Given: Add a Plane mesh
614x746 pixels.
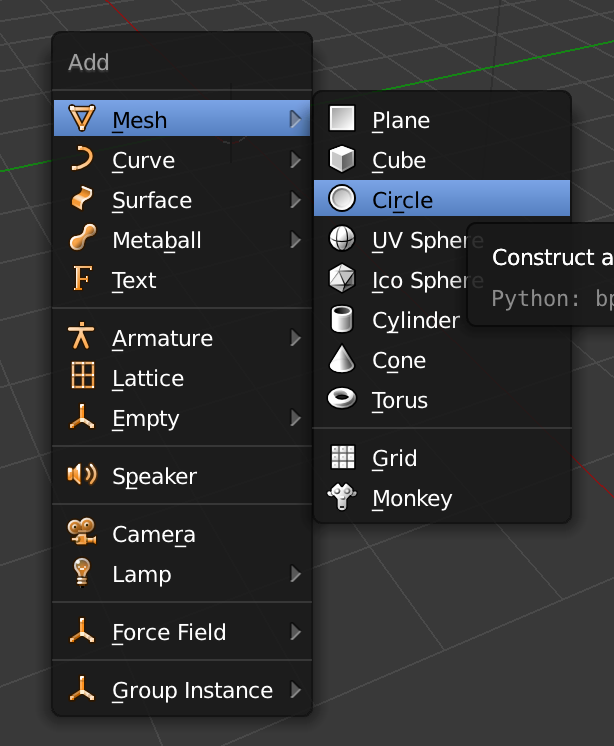Looking at the screenshot, I should click(401, 120).
